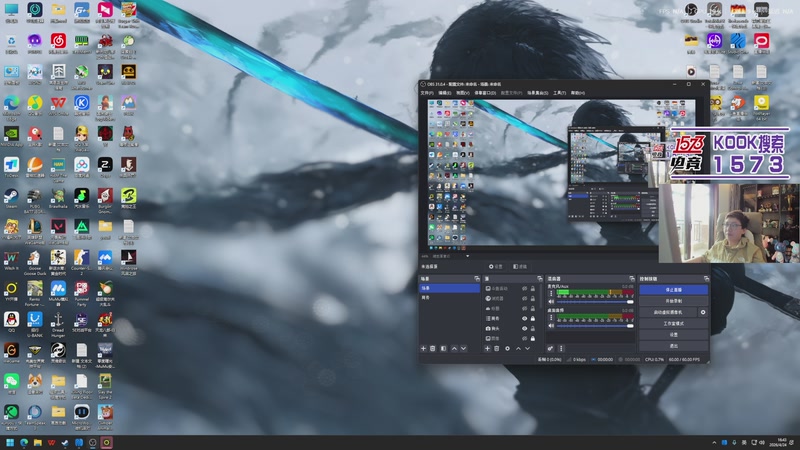Open advanced audio properties gears in Audio Mixer
The height and width of the screenshot is (450, 800).
pyautogui.click(x=551, y=348)
